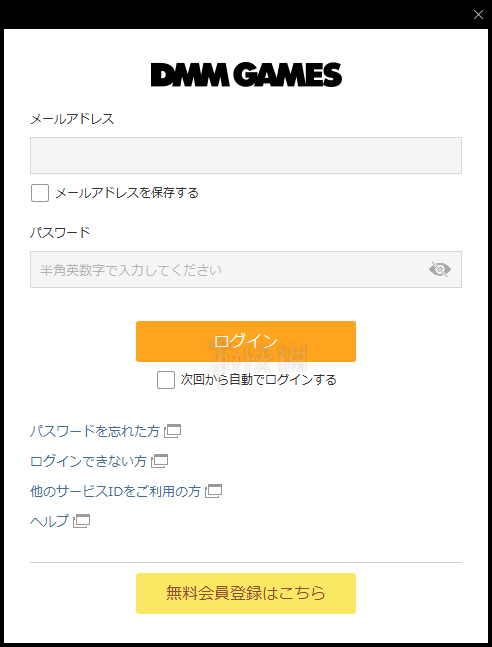Check the メールアドレスを保存する checkbox
The image size is (492, 647).
click(40, 193)
